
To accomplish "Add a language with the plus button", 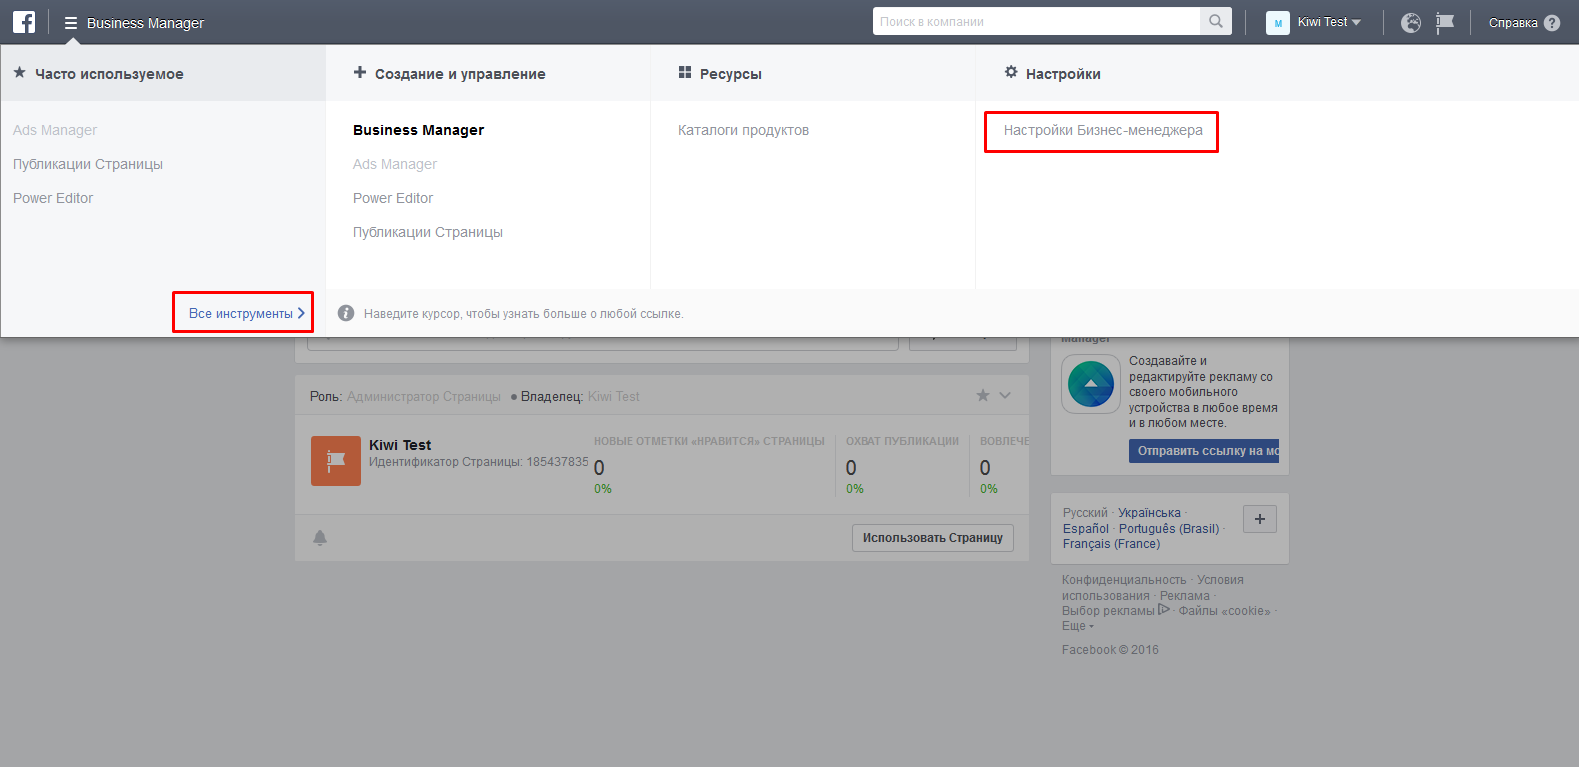I will [x=1260, y=519].
